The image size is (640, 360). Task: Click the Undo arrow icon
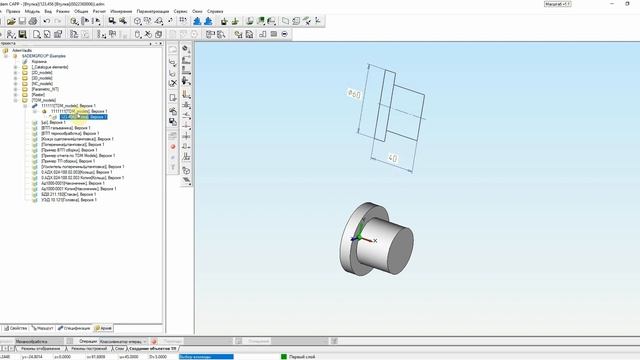pos(47,21)
